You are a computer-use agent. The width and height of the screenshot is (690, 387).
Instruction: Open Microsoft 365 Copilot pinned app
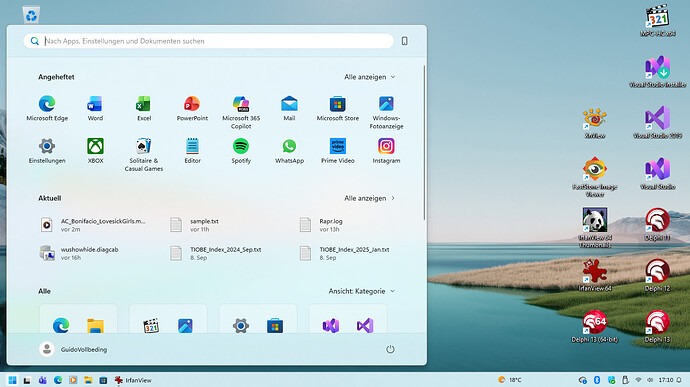tap(241, 112)
